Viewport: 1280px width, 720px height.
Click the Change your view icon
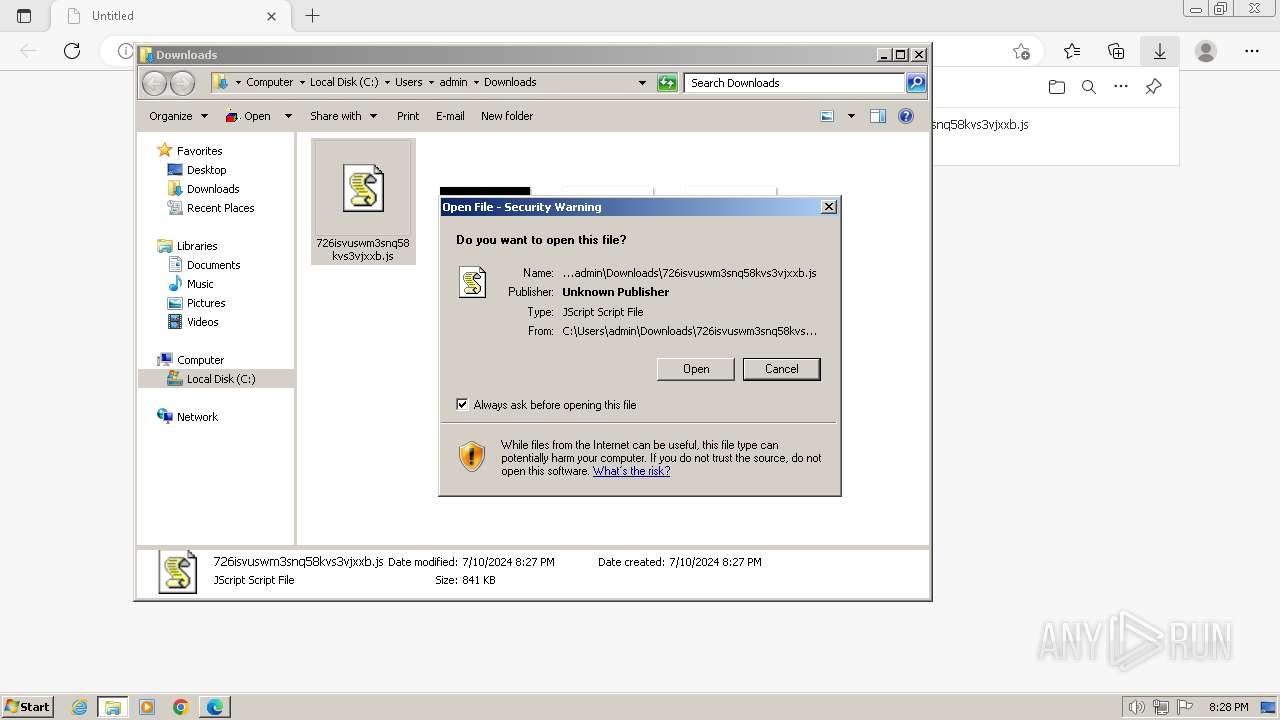(x=827, y=116)
